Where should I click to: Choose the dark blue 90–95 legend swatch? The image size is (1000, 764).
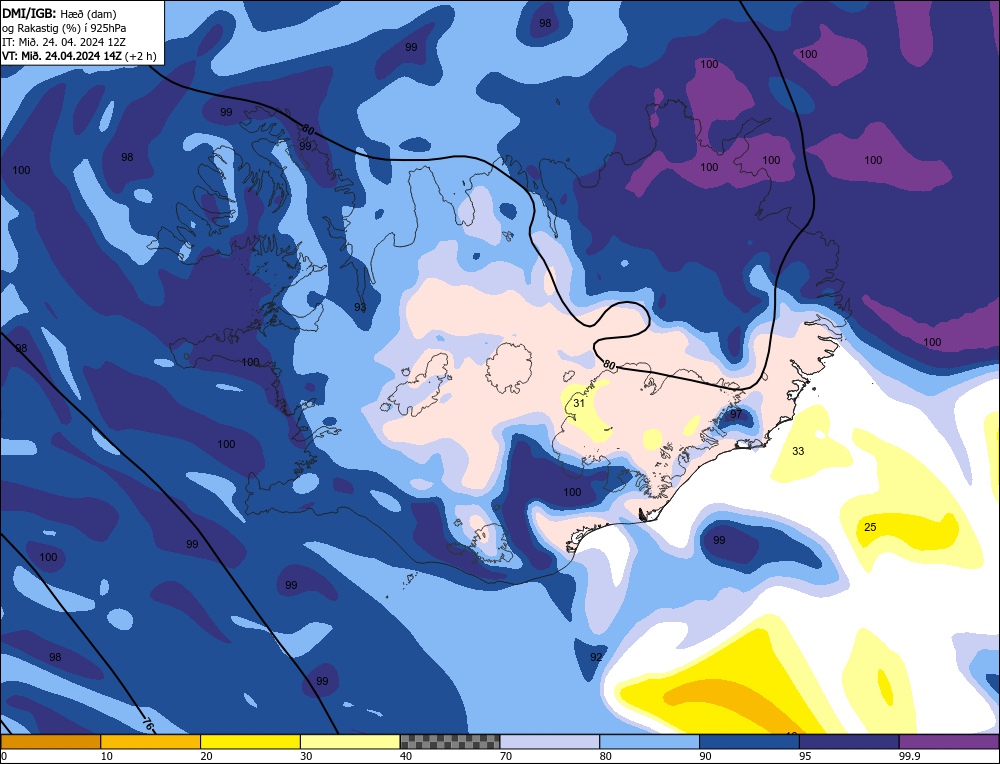[x=749, y=742]
